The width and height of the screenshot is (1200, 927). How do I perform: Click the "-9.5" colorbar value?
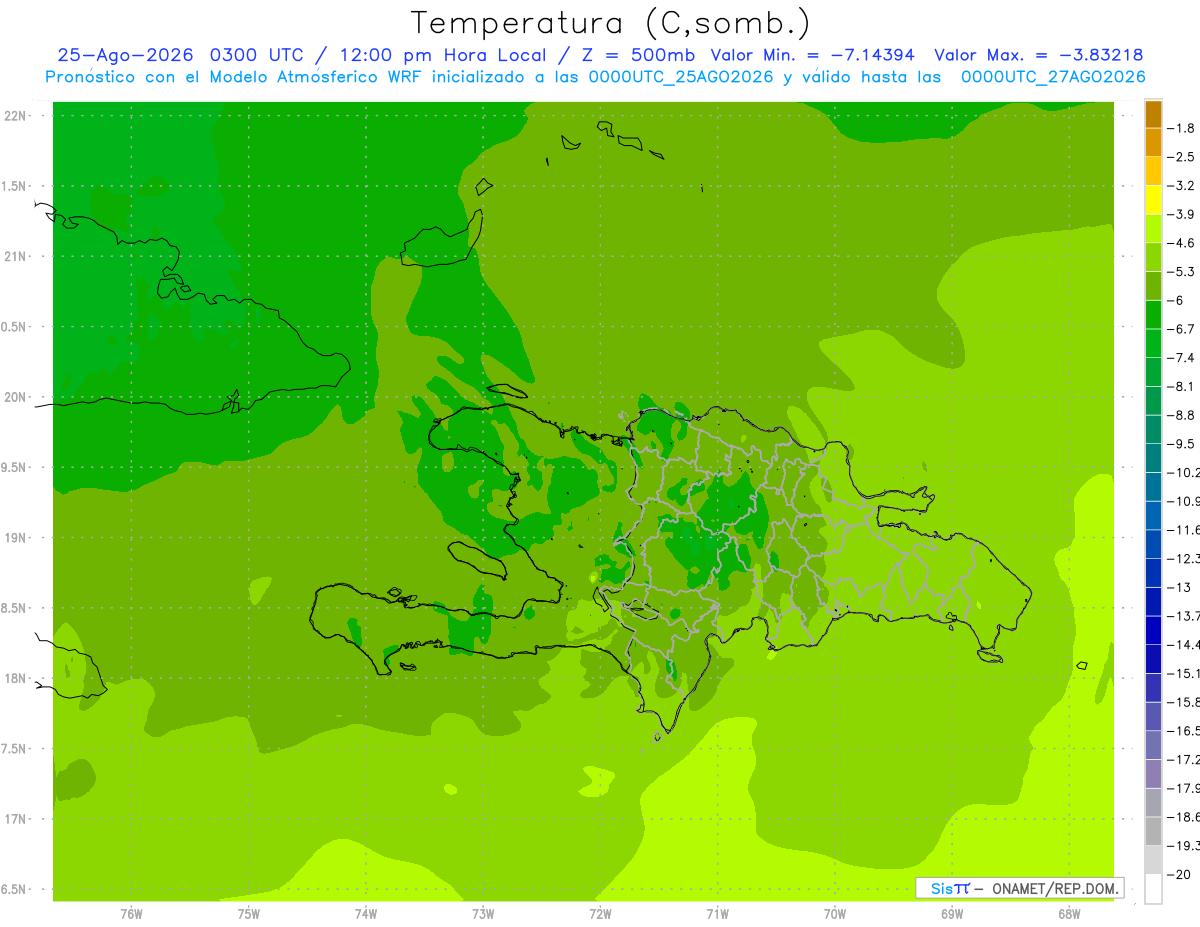[x=1182, y=443]
